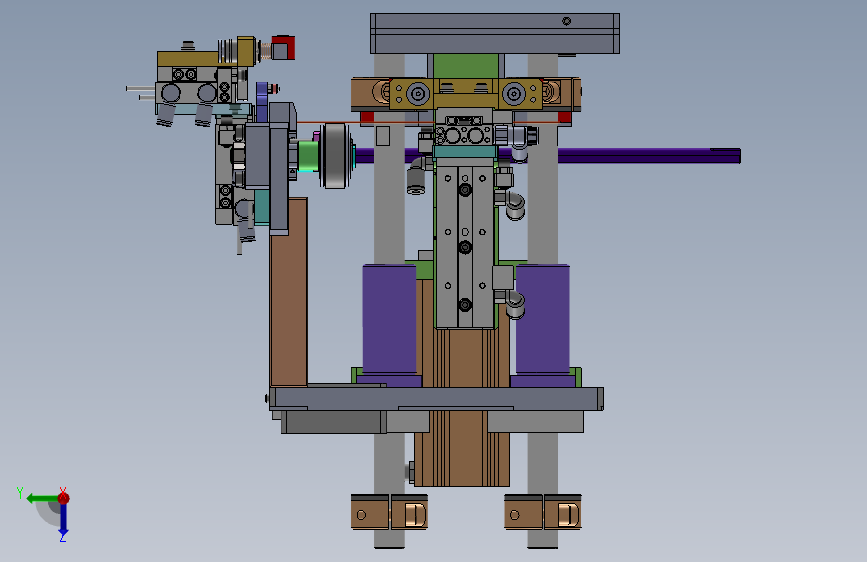This screenshot has width=867, height=562.
Task: Select the left purple cylinder on the base
Action: pos(389,320)
